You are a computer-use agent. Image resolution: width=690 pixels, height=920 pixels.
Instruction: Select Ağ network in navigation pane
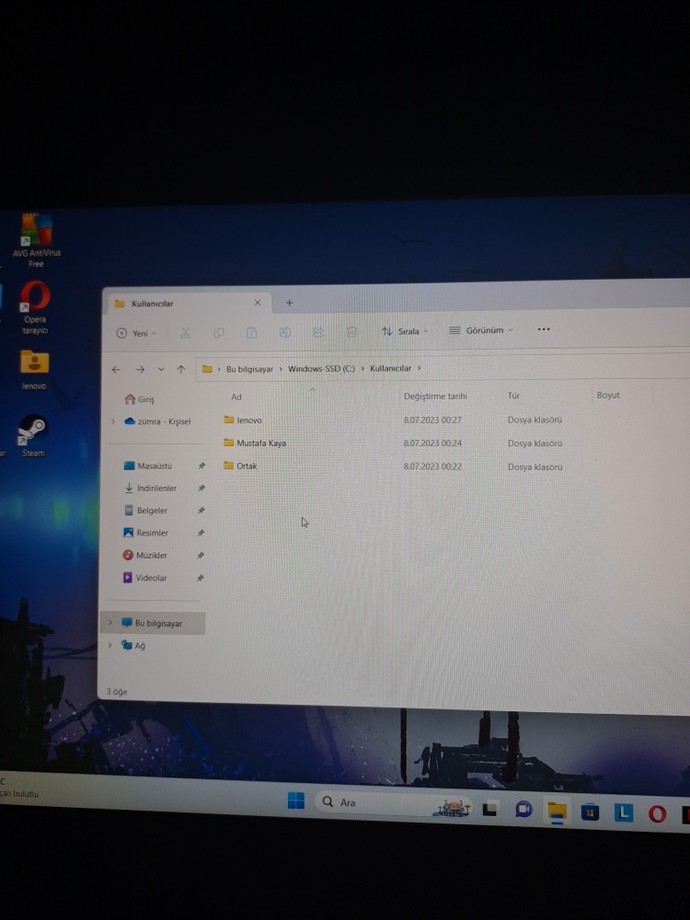coord(133,645)
